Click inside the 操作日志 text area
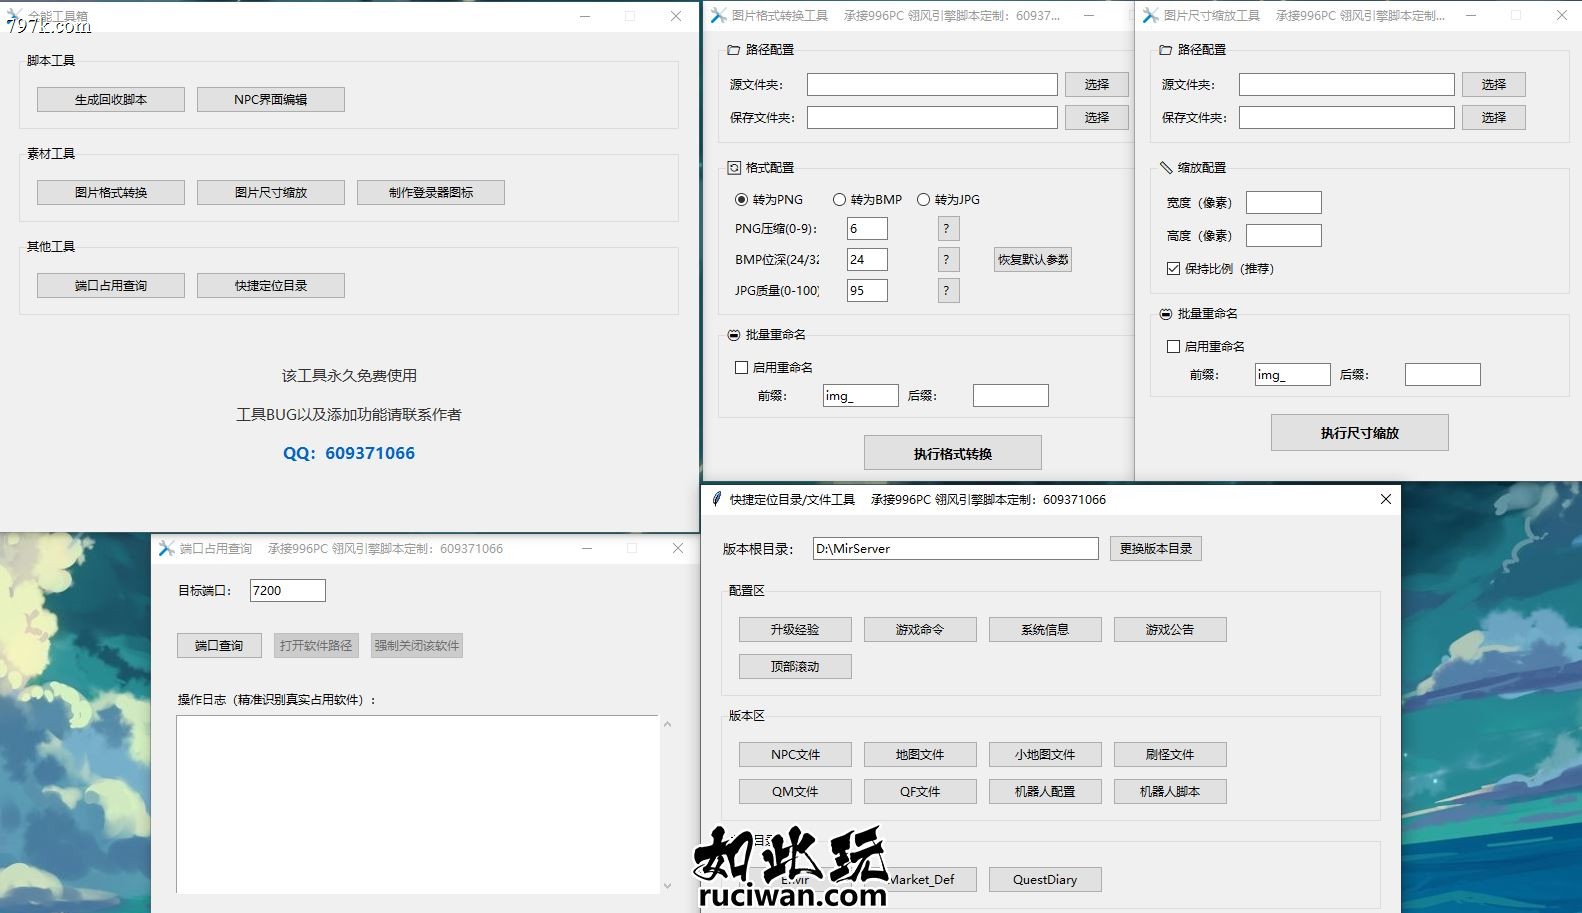1582x913 pixels. pos(417,803)
